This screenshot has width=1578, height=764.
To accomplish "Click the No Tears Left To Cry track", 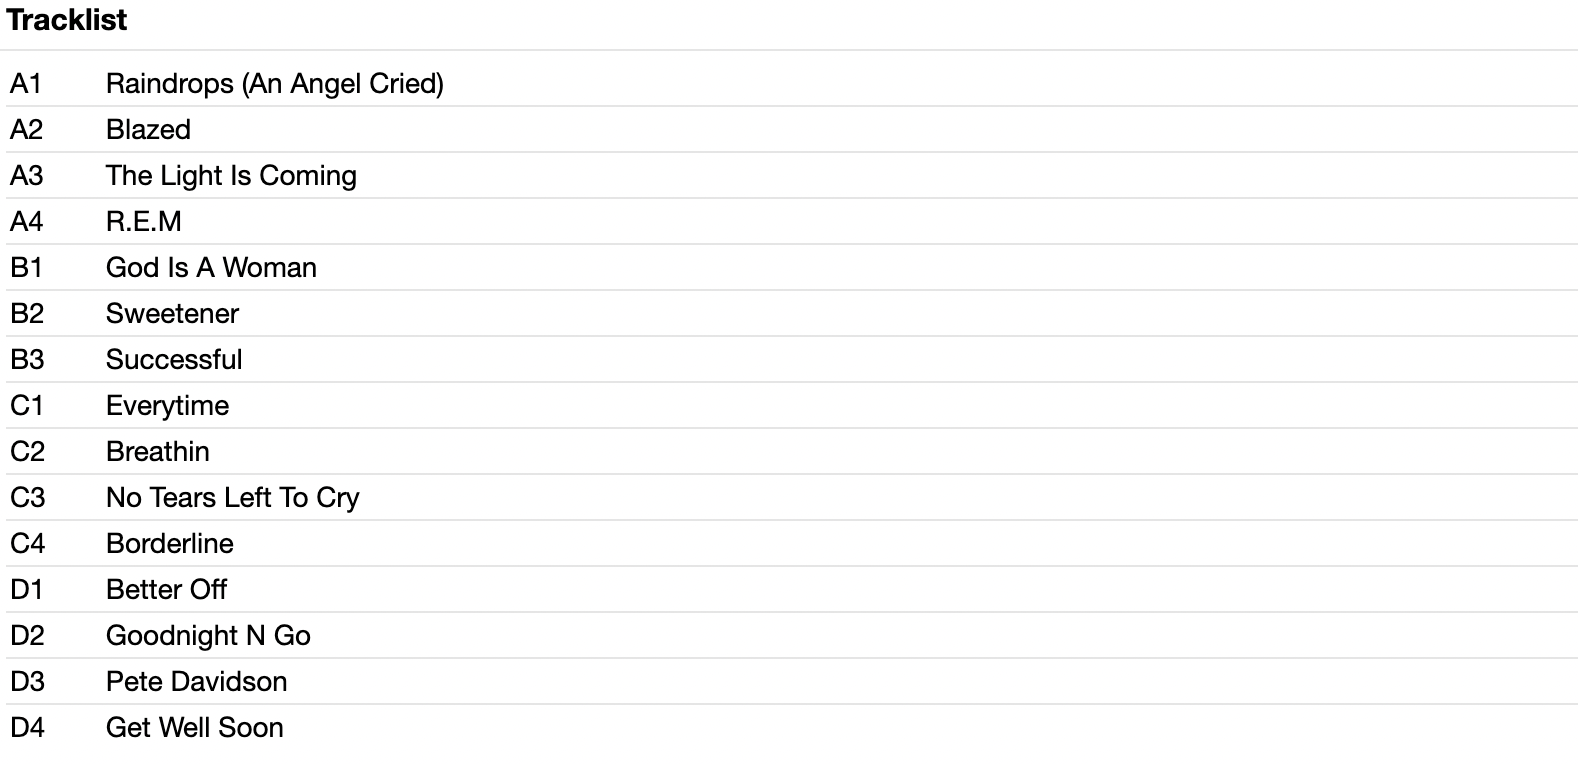I will point(232,497).
